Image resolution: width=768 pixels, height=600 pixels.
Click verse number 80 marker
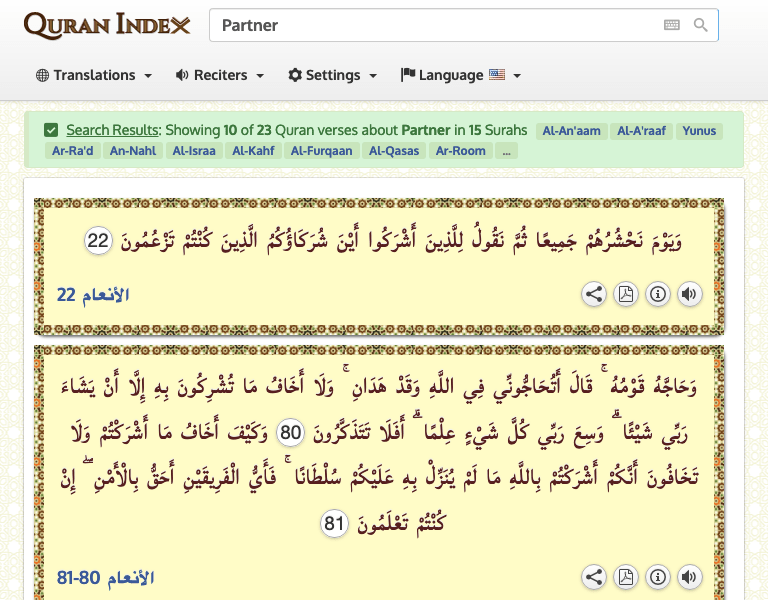(290, 432)
